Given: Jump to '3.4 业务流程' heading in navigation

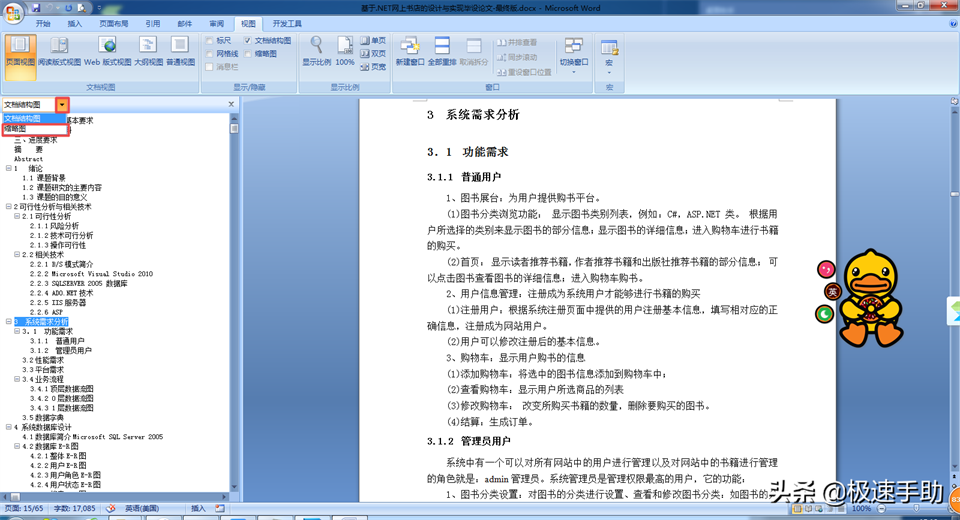Looking at the screenshot, I should (51, 379).
